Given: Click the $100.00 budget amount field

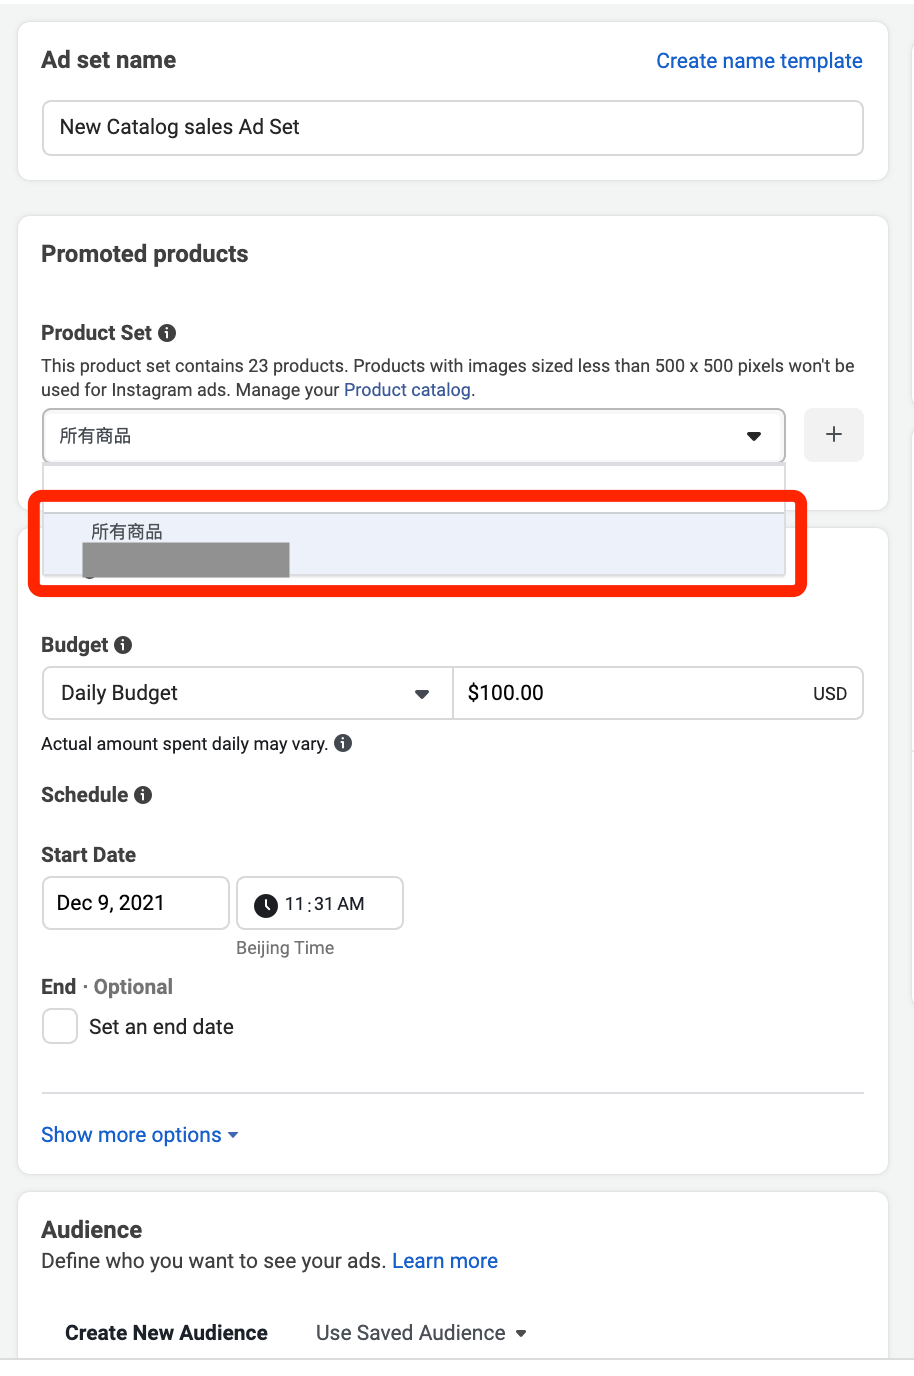Looking at the screenshot, I should point(630,693).
